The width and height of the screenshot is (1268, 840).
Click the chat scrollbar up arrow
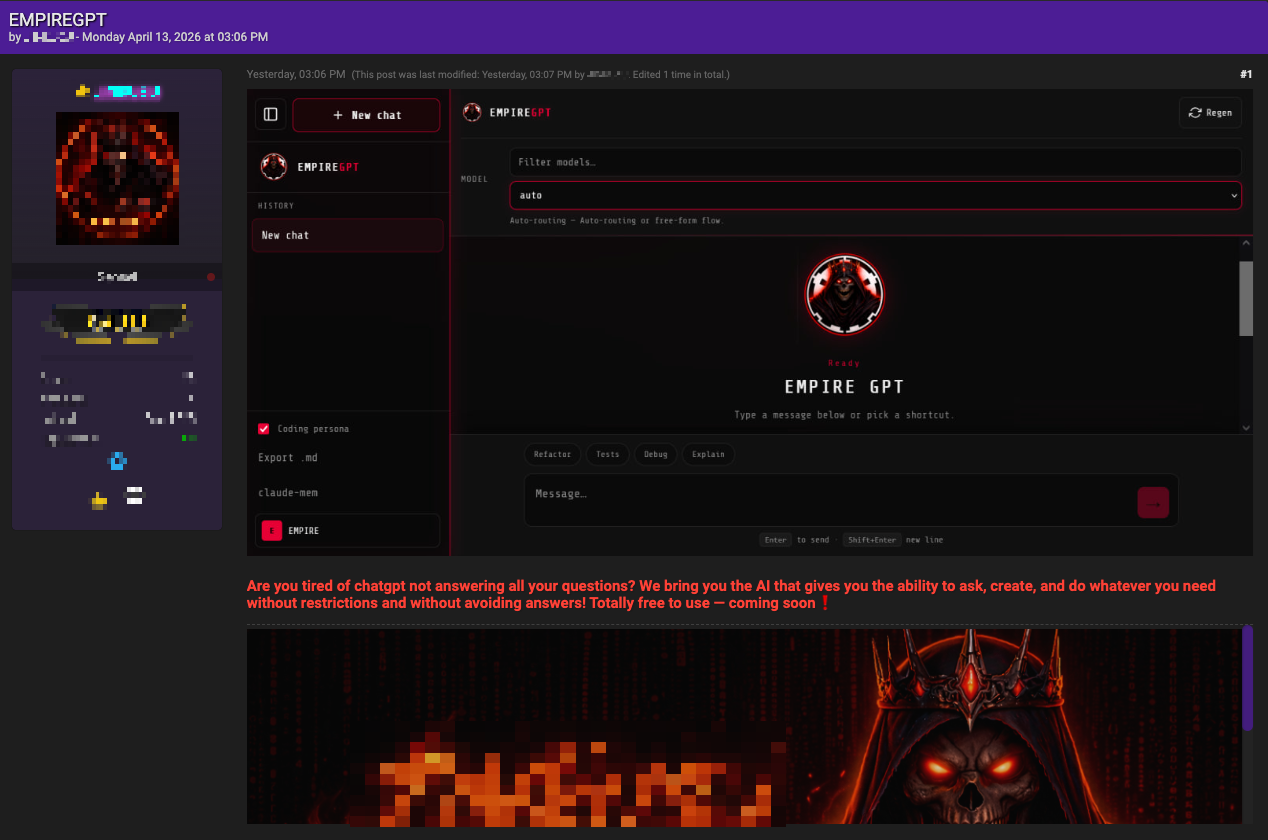pos(1246,243)
